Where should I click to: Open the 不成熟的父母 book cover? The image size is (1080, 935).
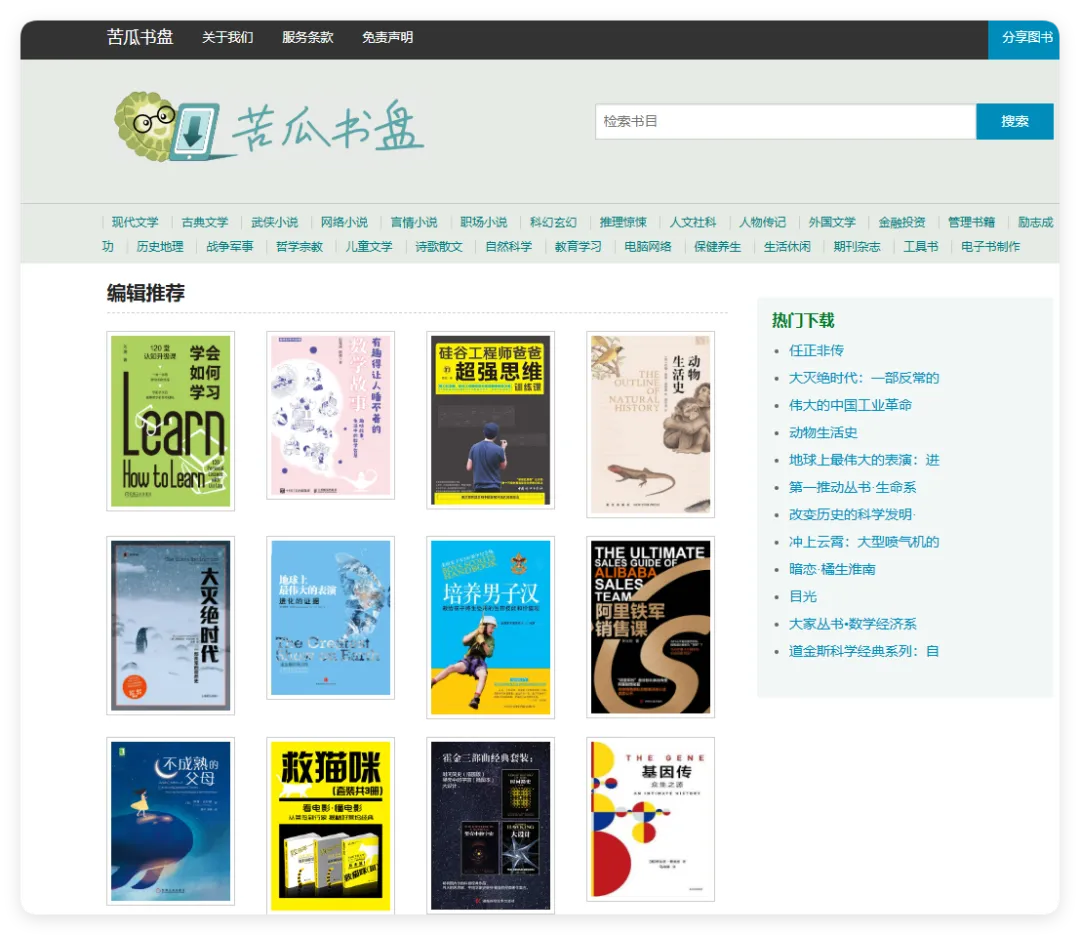pyautogui.click(x=171, y=821)
